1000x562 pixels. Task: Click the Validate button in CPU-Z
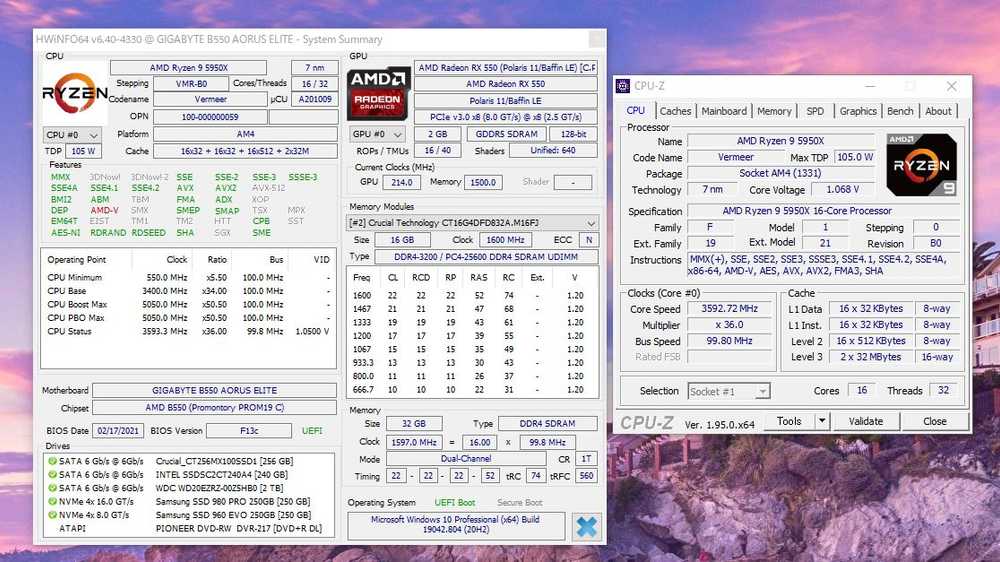coord(865,421)
